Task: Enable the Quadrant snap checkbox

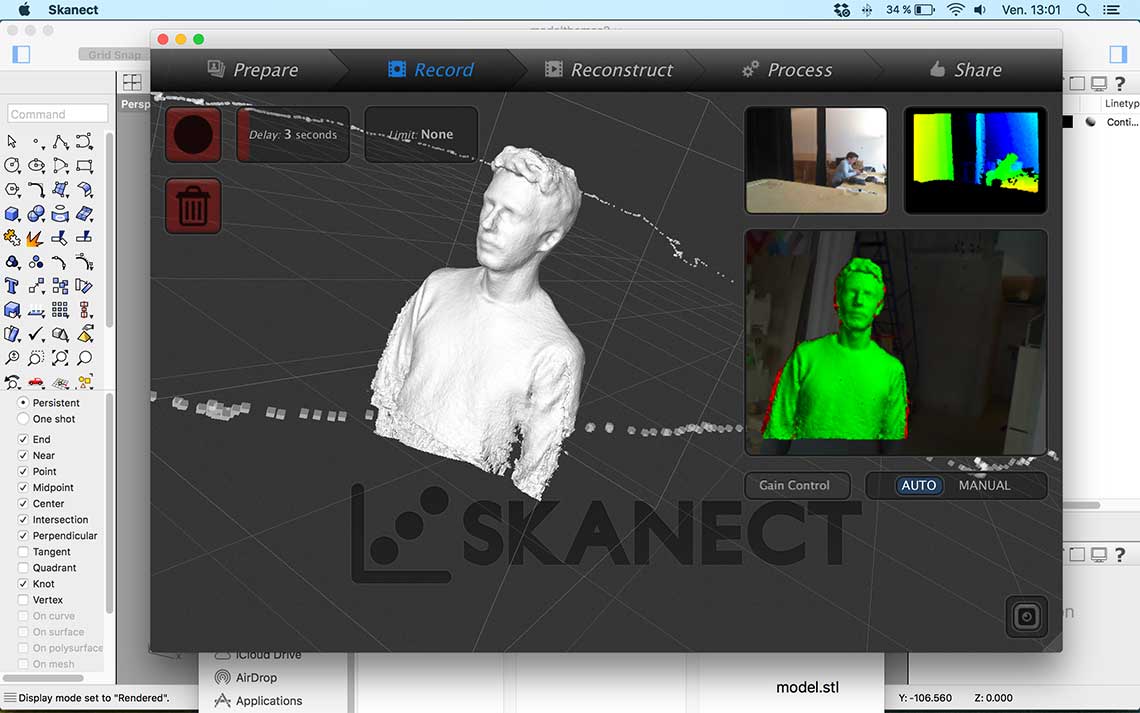Action: tap(23, 568)
